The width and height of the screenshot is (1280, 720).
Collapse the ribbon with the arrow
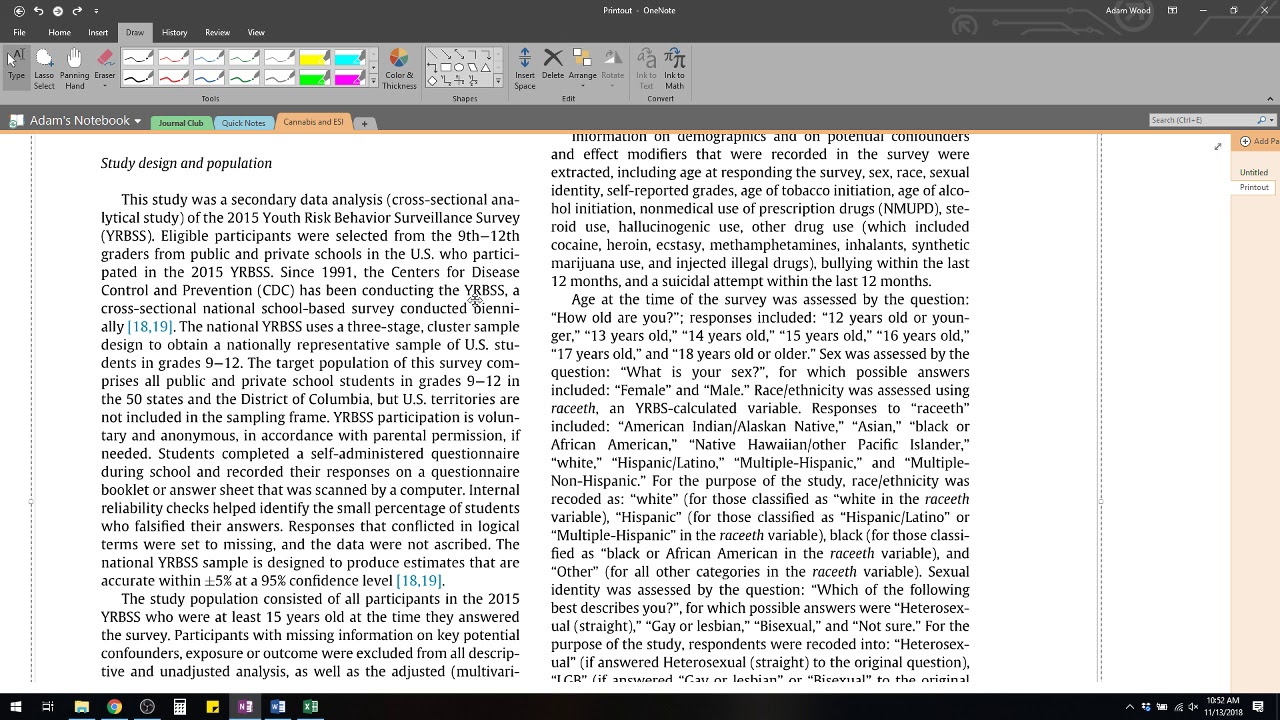tap(1270, 99)
